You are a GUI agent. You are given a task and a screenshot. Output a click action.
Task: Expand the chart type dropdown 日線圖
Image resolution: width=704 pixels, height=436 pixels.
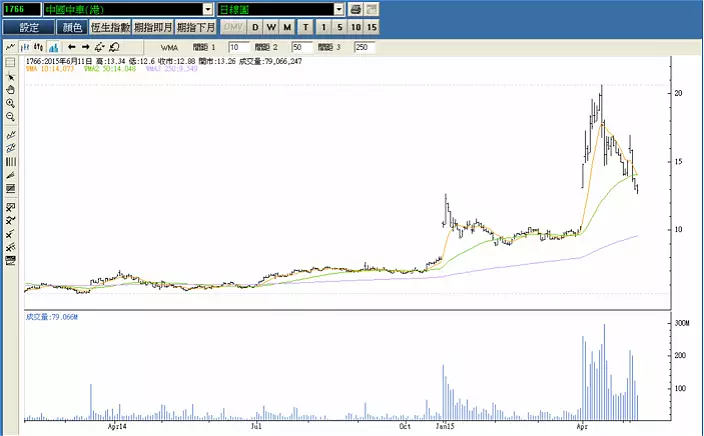coord(339,9)
